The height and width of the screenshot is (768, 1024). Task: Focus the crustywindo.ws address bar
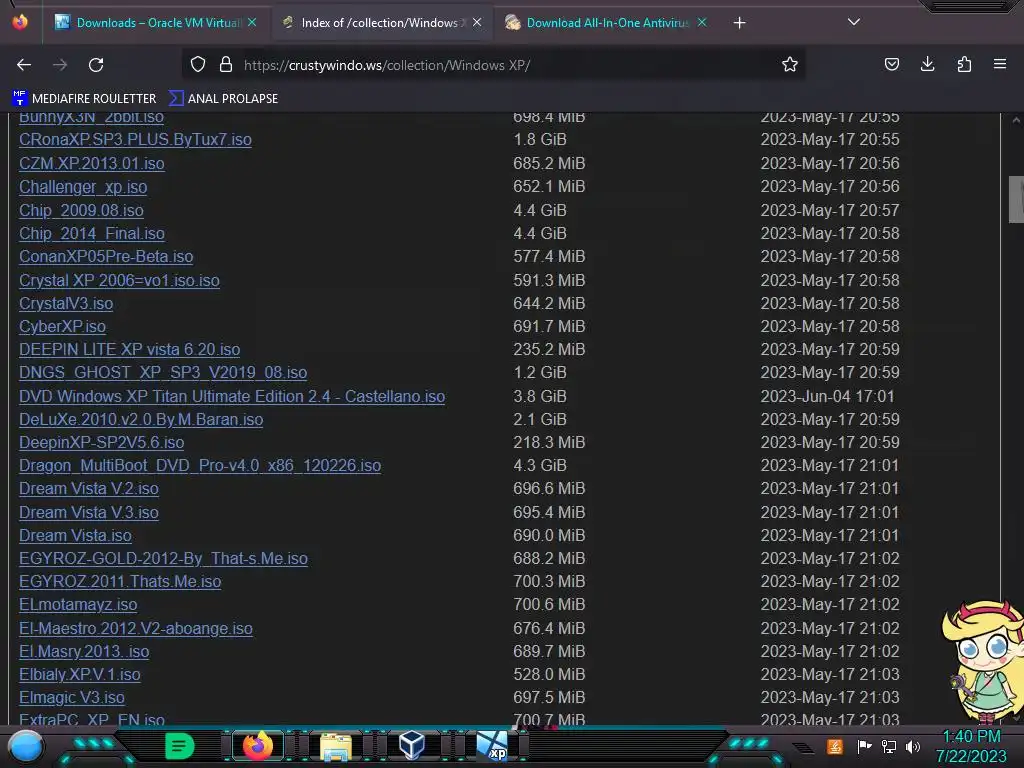pyautogui.click(x=493, y=65)
